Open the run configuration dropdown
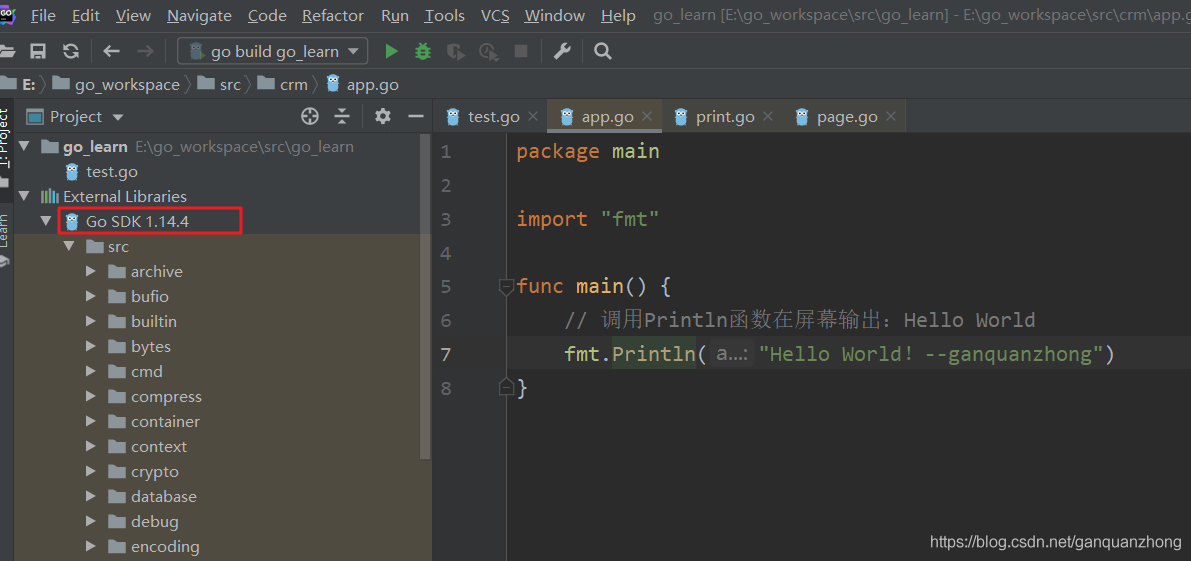The width and height of the screenshot is (1191, 561). (x=273, y=51)
